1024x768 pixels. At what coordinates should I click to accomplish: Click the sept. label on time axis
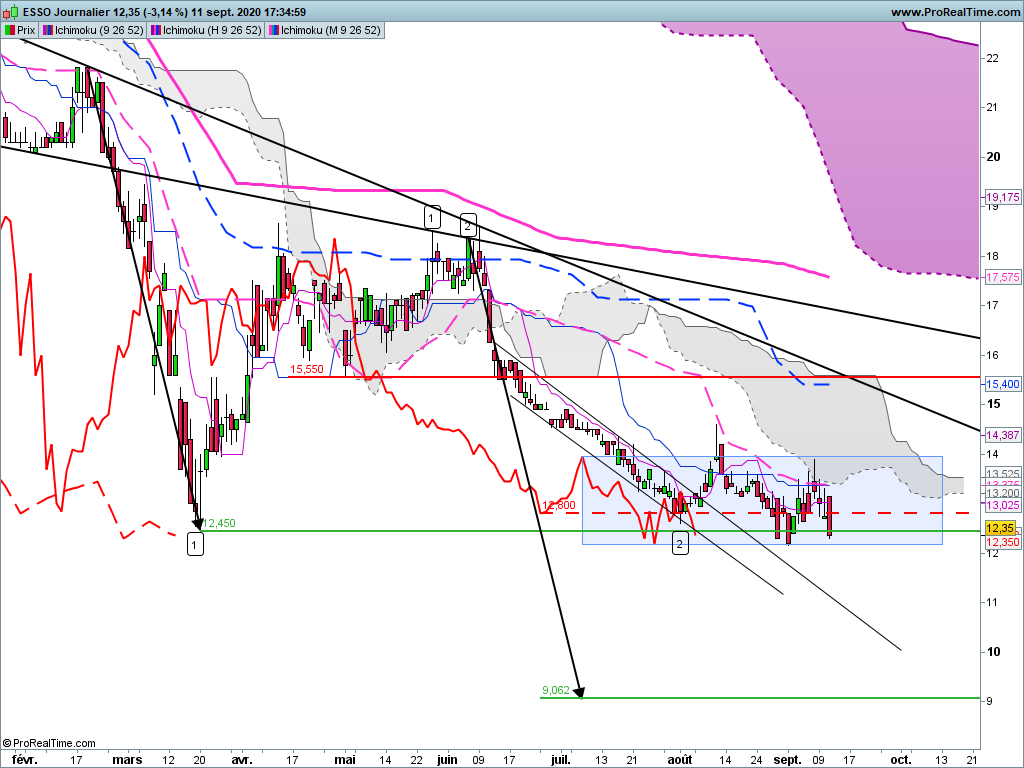(787, 760)
